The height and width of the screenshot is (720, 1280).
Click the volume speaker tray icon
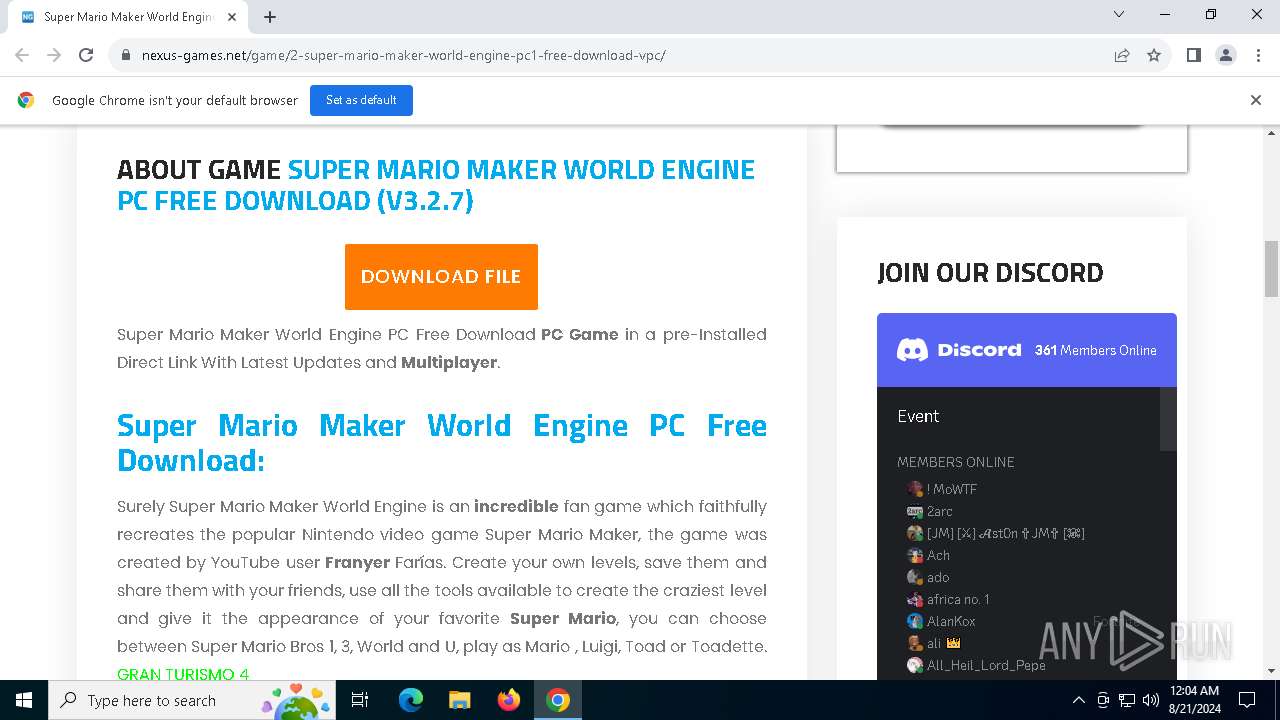pos(1151,700)
